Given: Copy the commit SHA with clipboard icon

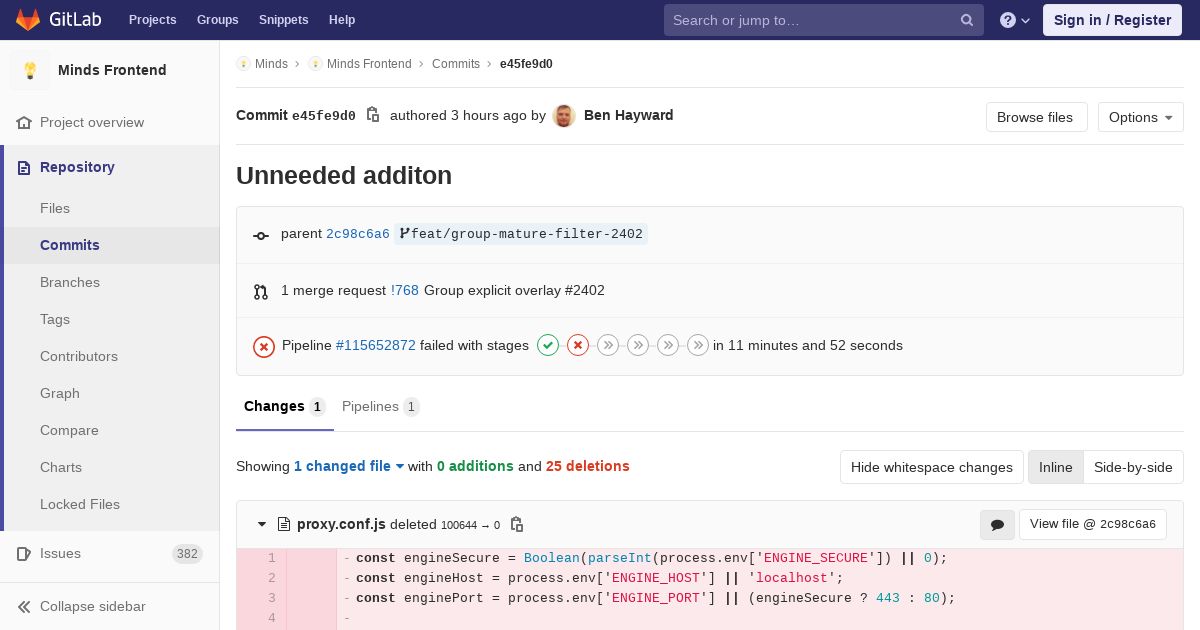Looking at the screenshot, I should pyautogui.click(x=373, y=115).
